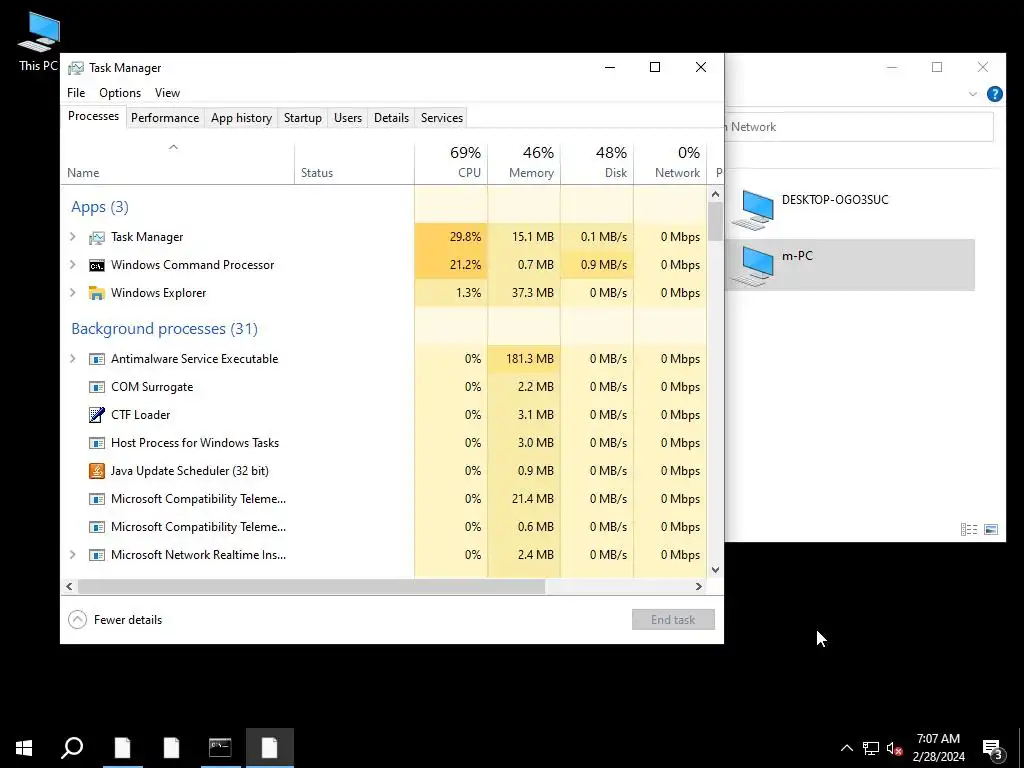Select the 0.9 MB/s disk cell
Image resolution: width=1024 pixels, height=768 pixels.
597,265
